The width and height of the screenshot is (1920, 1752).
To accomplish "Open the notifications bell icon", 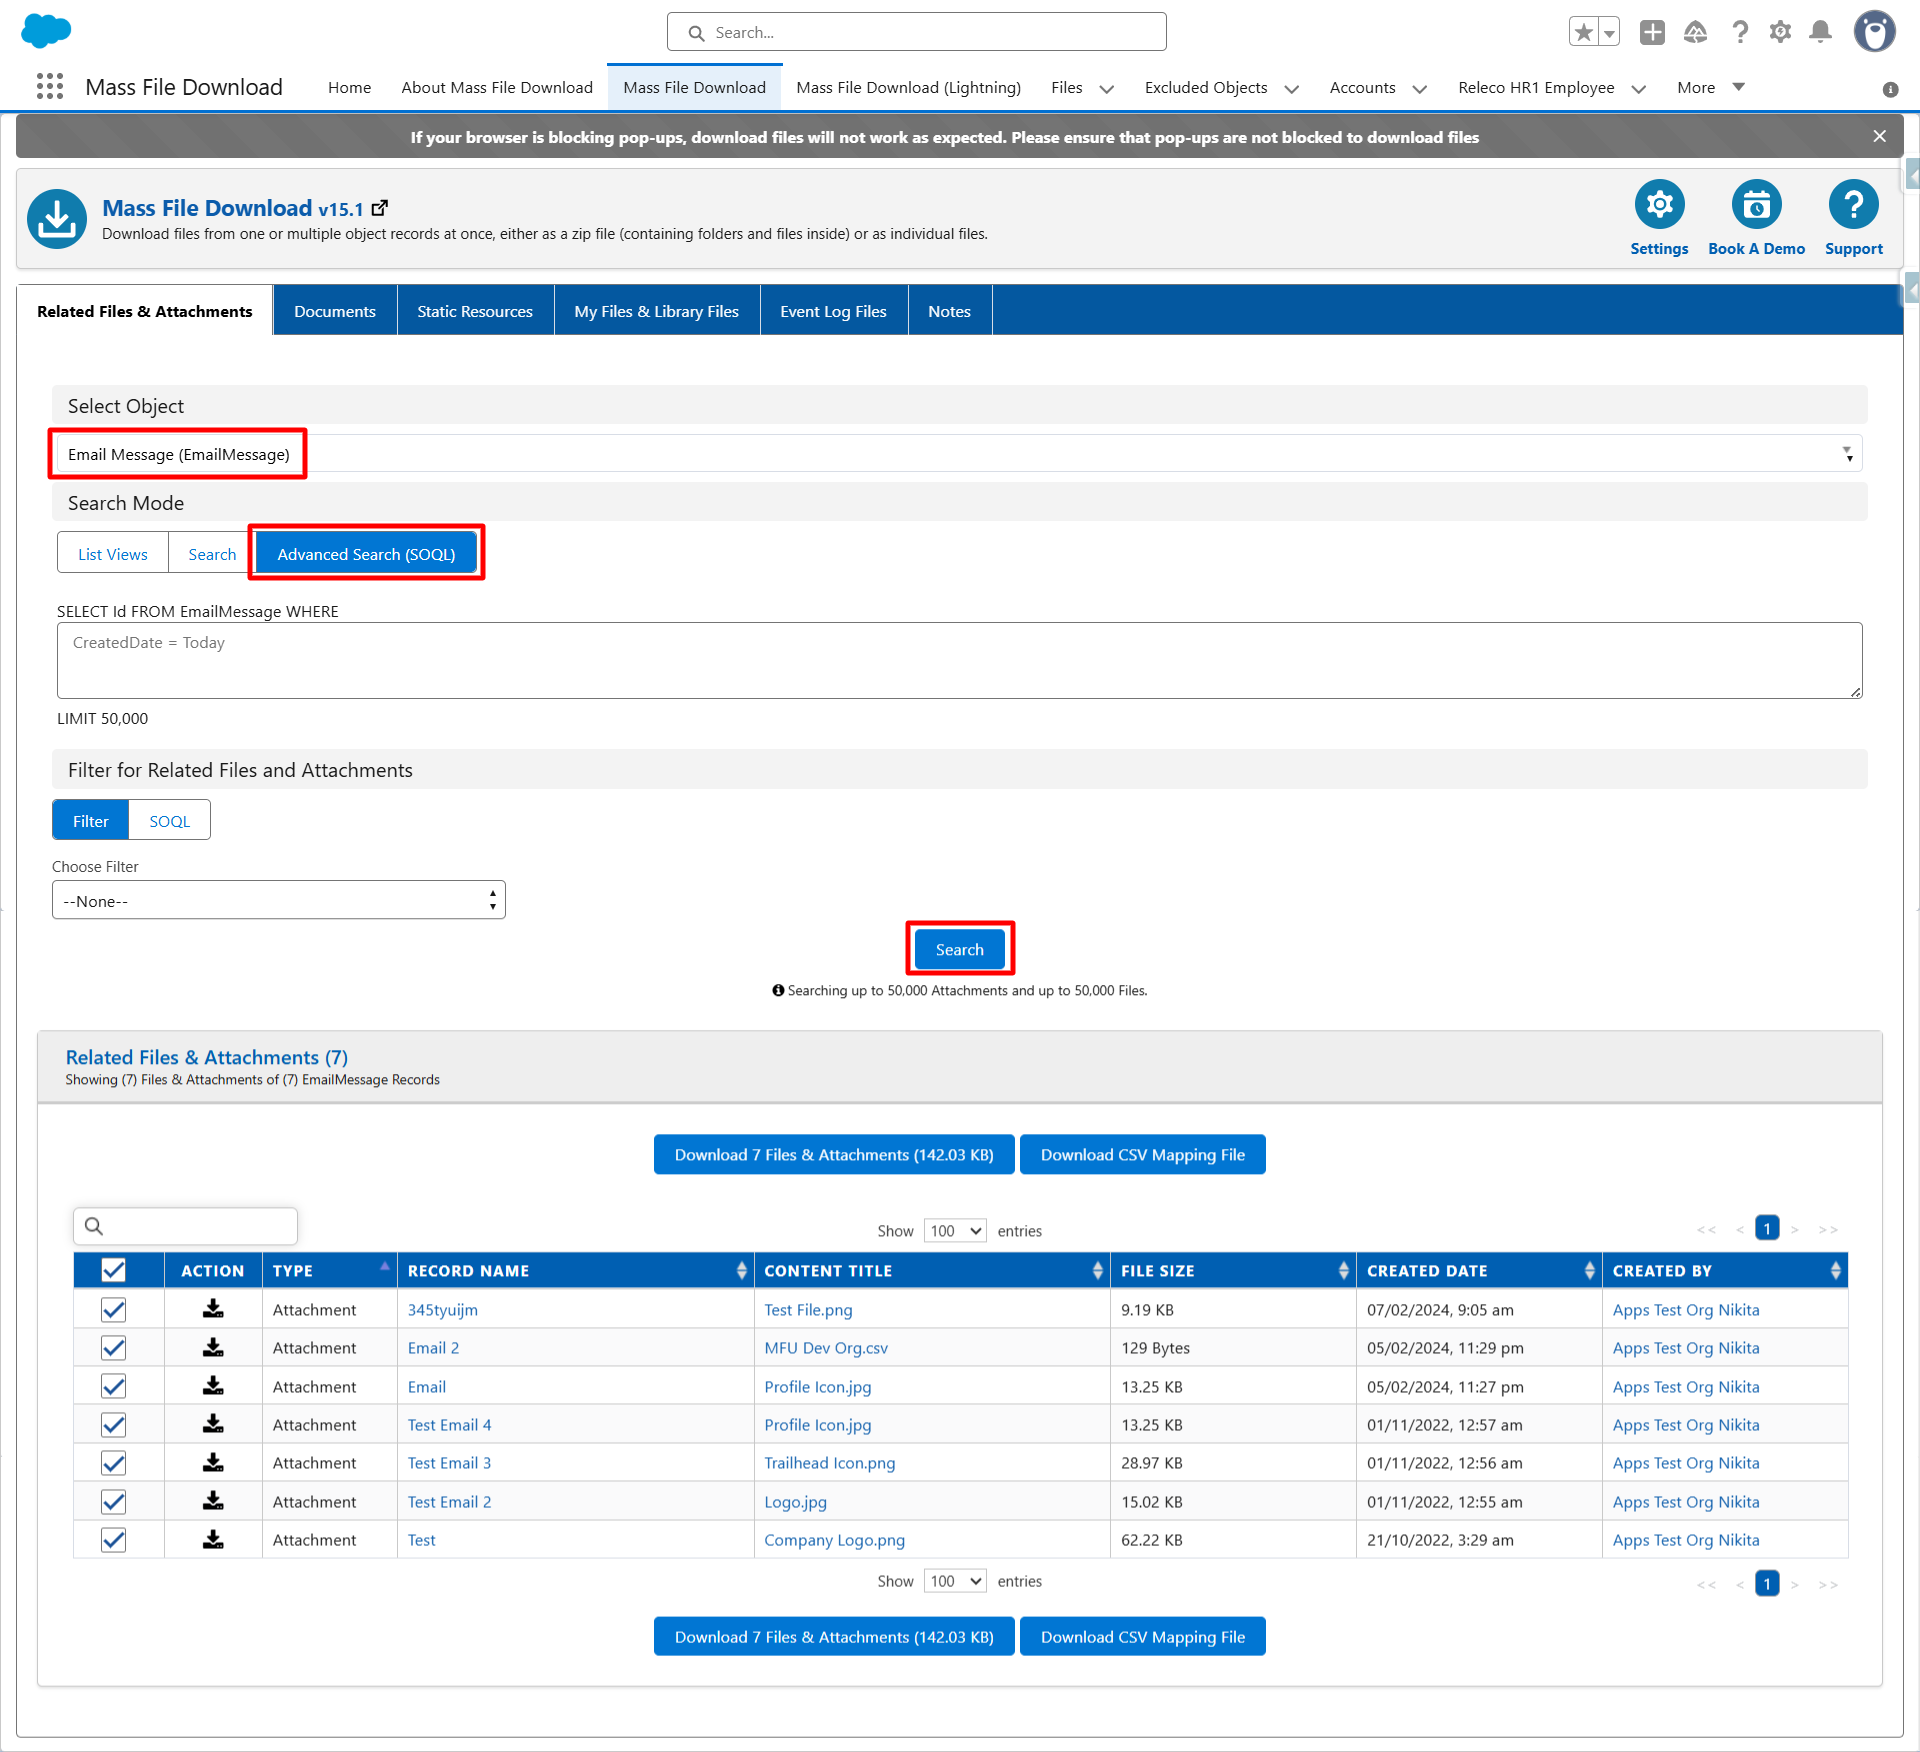I will tap(1821, 32).
